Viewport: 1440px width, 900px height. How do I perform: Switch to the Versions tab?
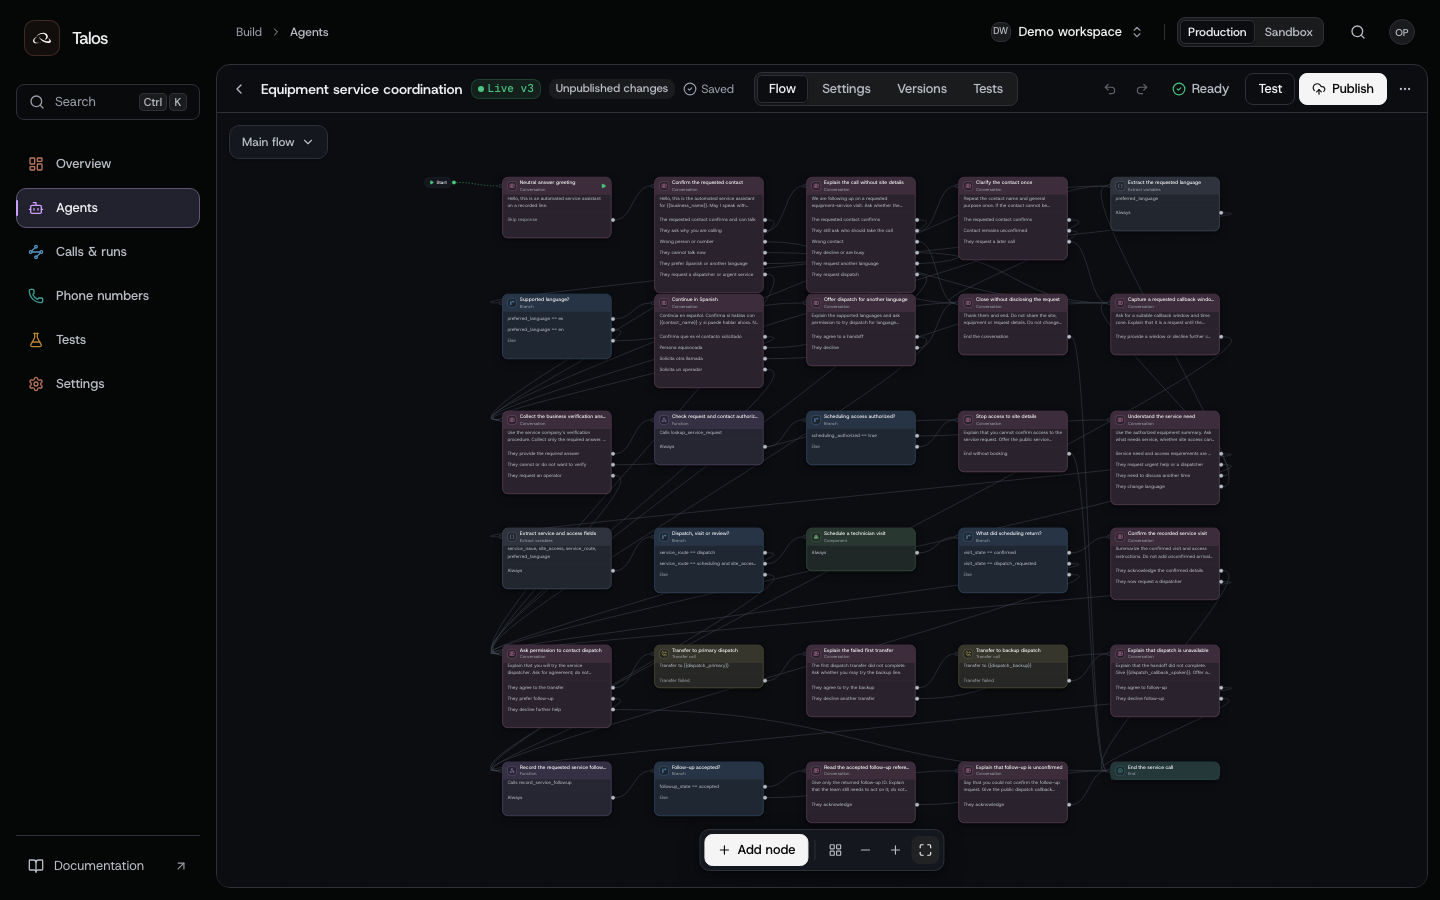pos(922,89)
